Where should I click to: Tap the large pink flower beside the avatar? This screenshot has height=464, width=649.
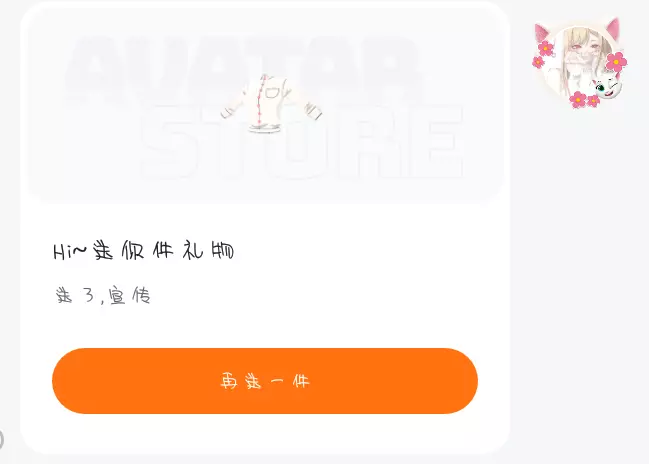coord(616,62)
